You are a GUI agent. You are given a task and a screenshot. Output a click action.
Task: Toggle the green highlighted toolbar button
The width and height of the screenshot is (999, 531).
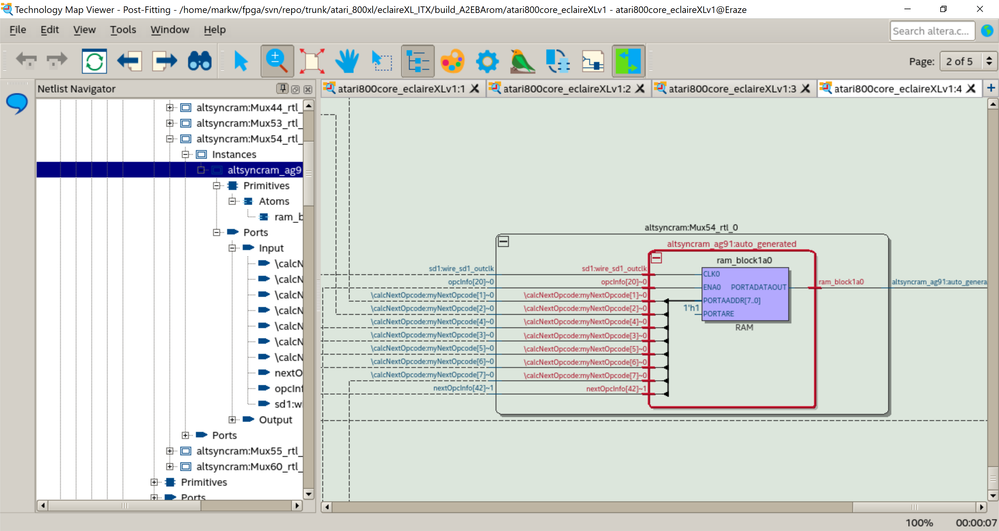628,61
